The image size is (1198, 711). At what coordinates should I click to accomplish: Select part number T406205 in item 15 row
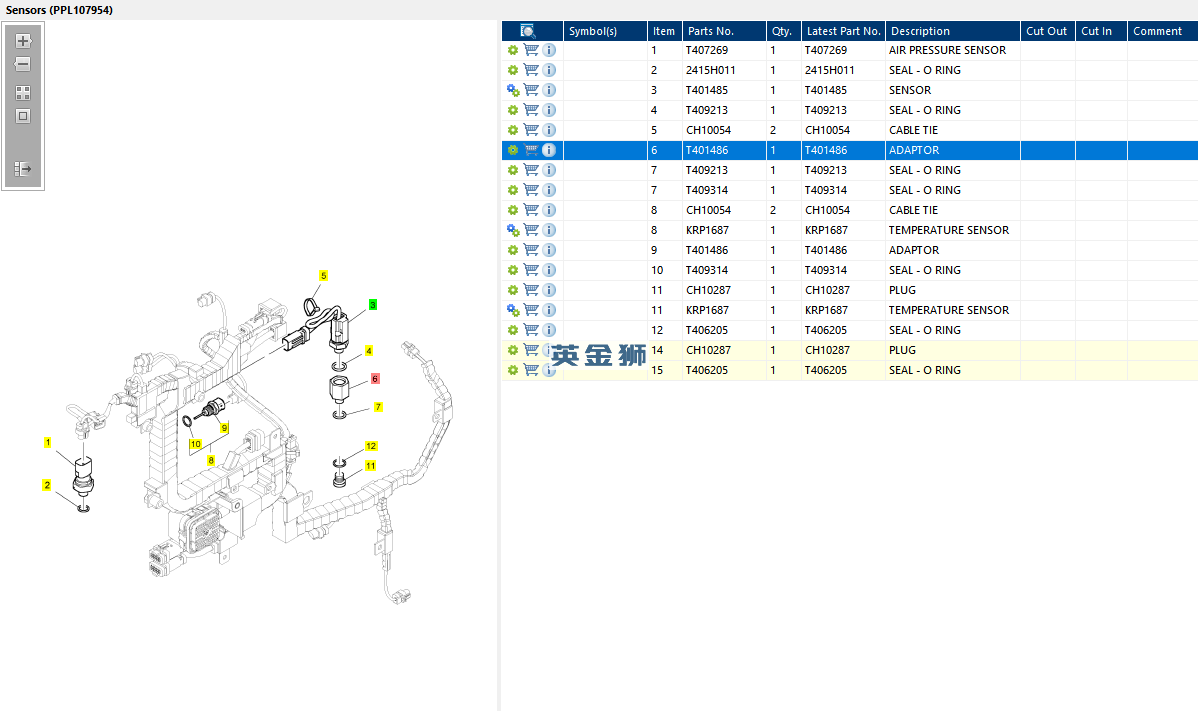[724, 370]
